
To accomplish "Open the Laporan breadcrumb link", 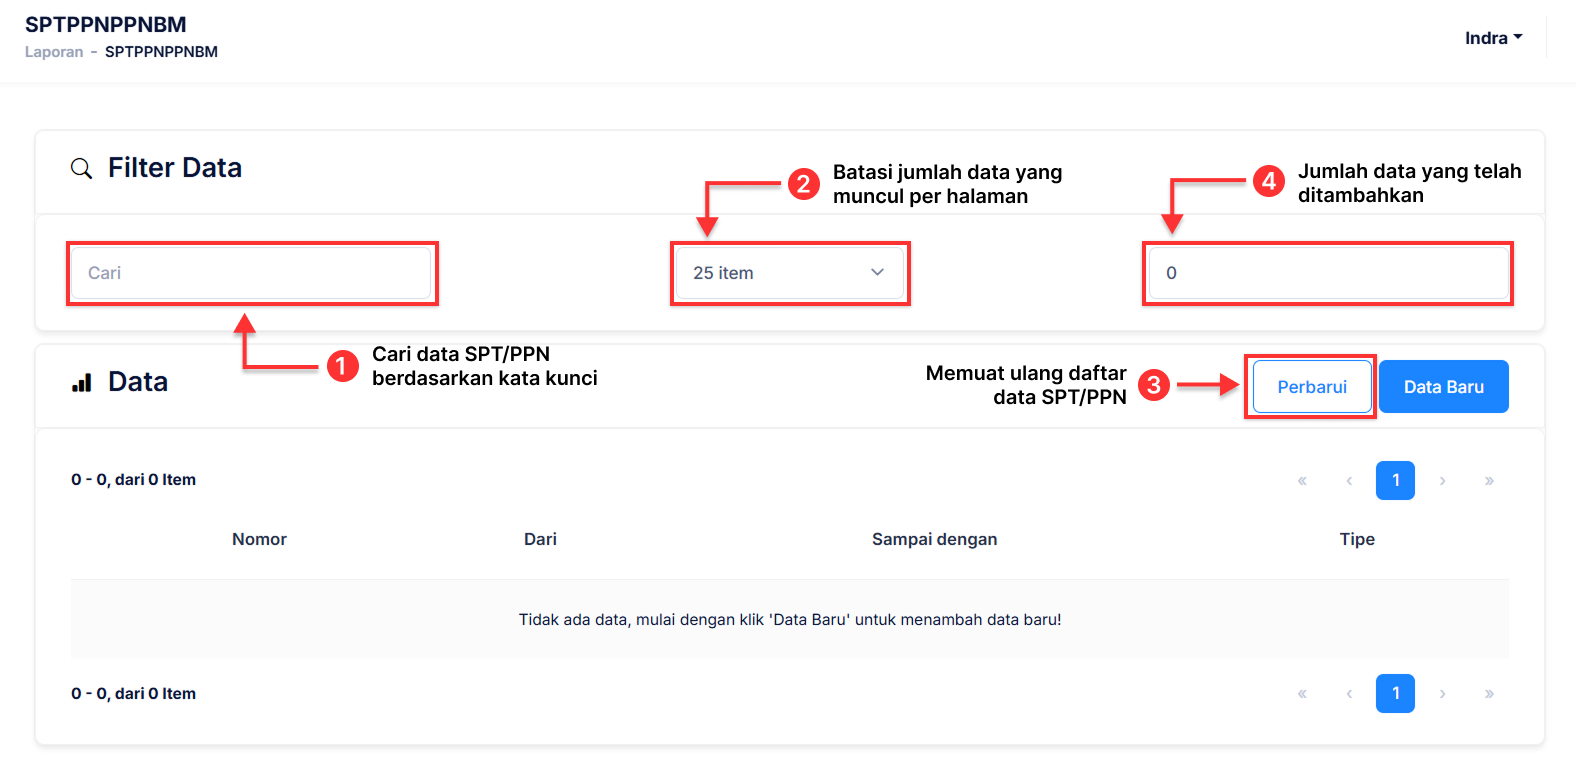I will (x=54, y=52).
